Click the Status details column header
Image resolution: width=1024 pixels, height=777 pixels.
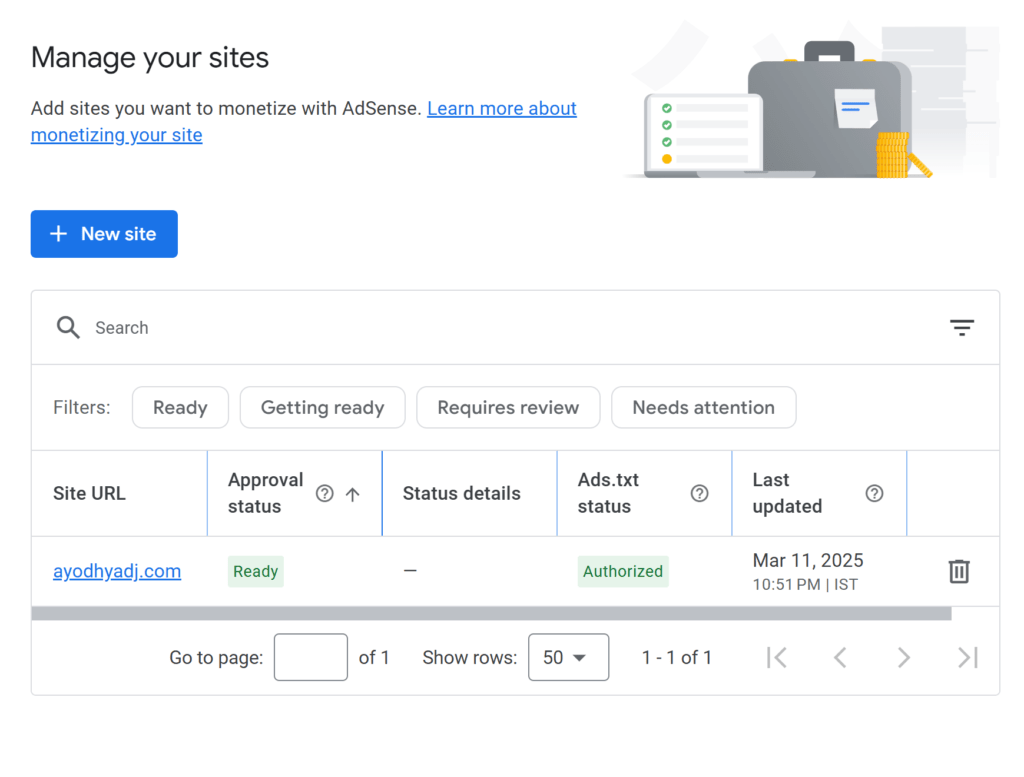[470, 493]
